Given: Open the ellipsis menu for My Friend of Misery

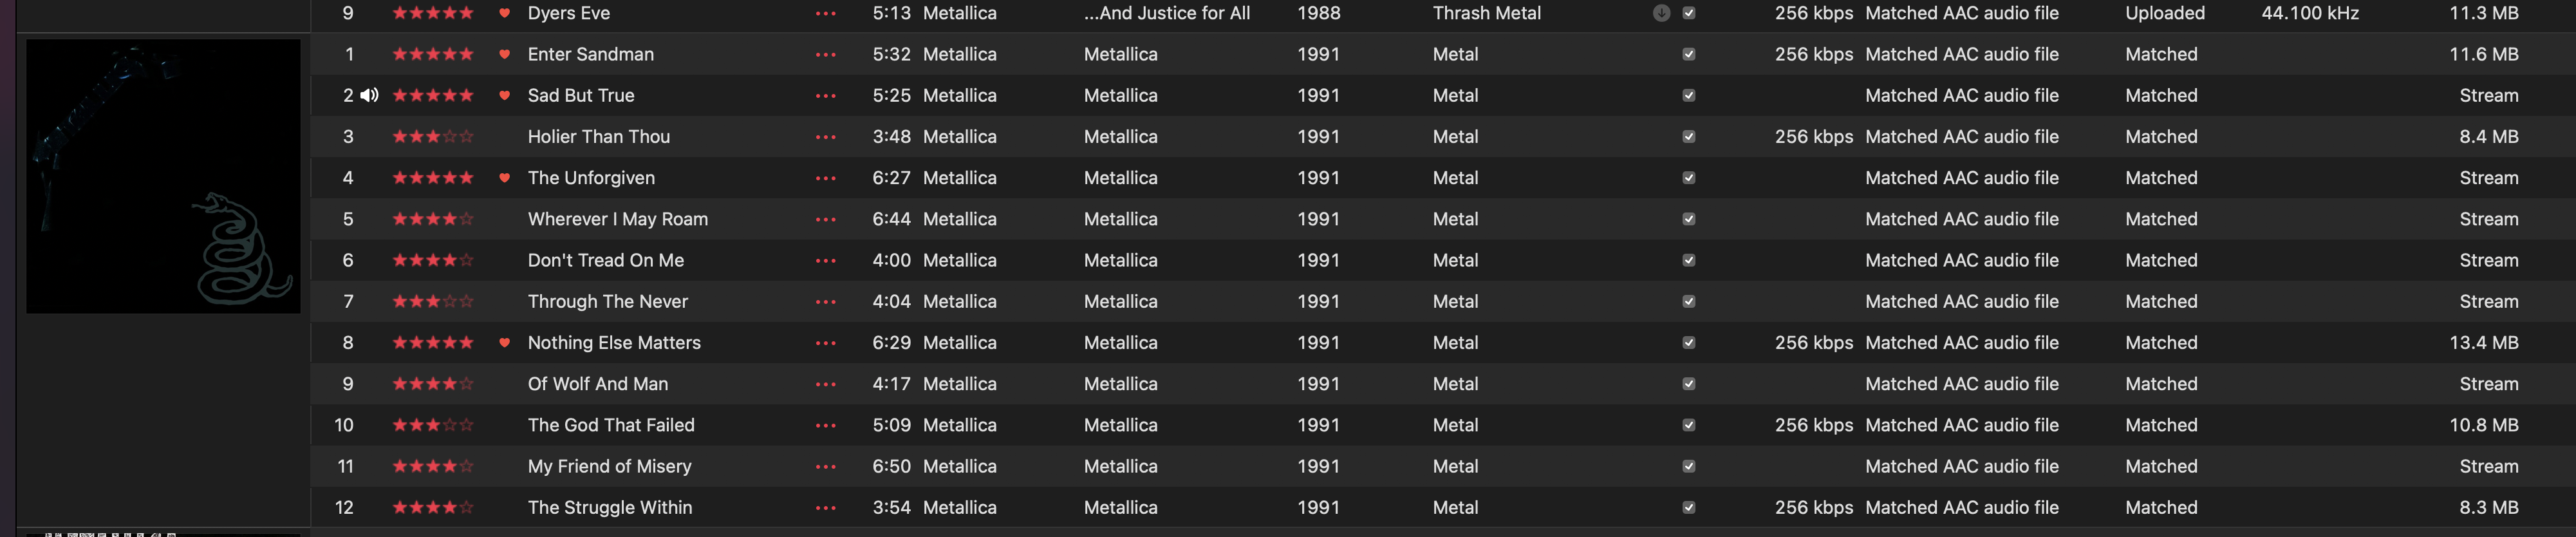Looking at the screenshot, I should tap(825, 466).
